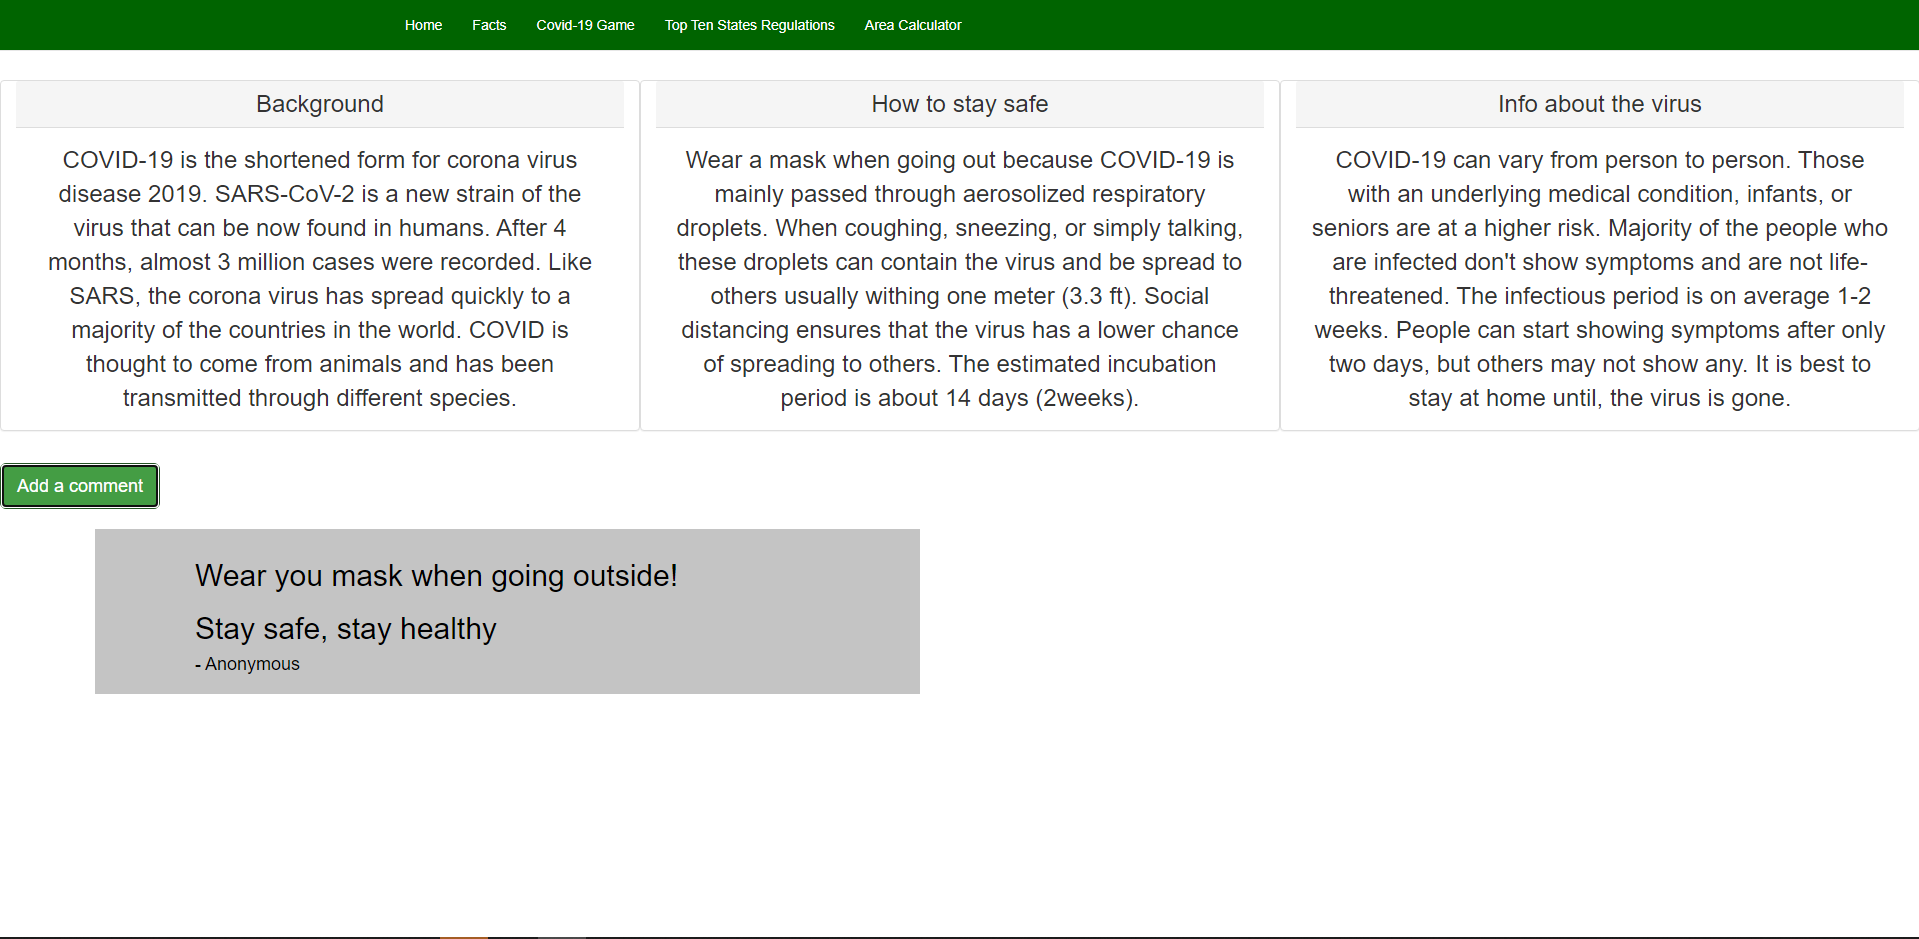Screen dimensions: 1919x939
Task: Click the orange segment of the bottom bar
Action: coord(465,936)
